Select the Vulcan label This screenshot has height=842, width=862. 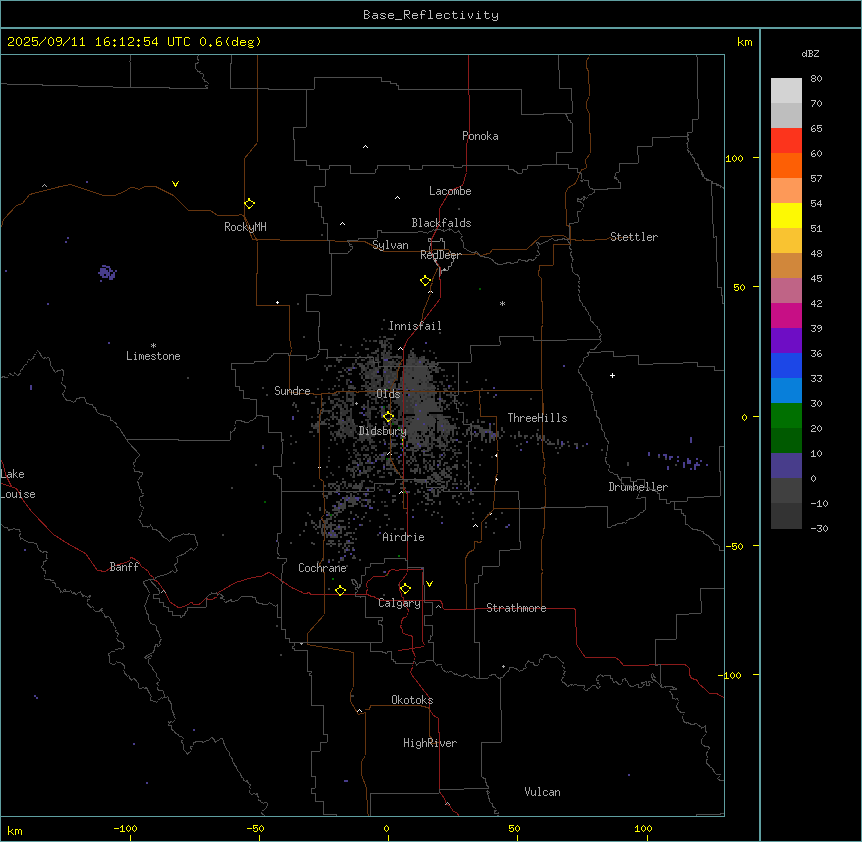point(542,792)
